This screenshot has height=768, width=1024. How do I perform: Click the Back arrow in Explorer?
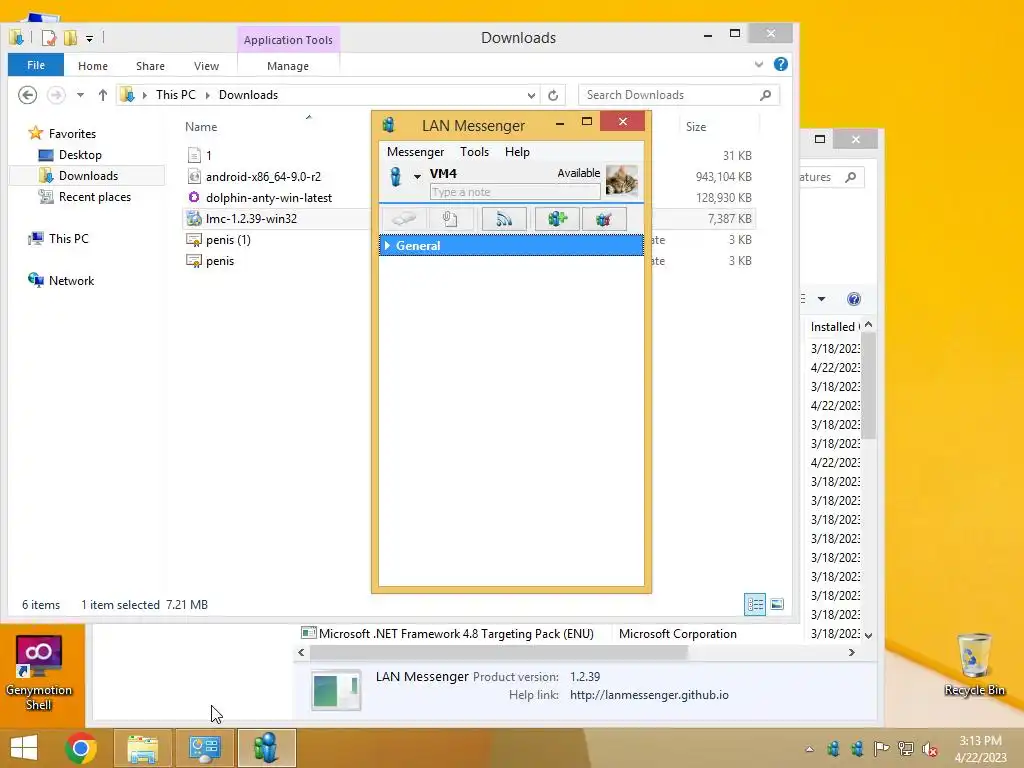pos(27,95)
